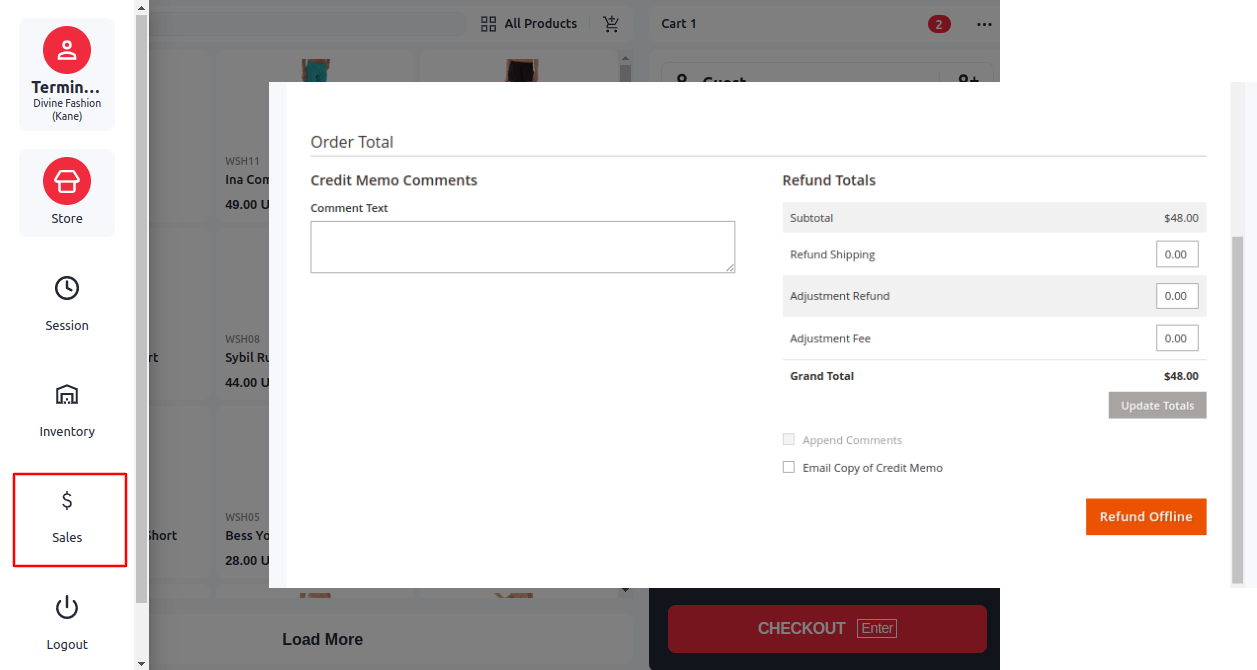Click the Refund Offline button
Viewport: 1257px width, 670px height.
coord(1146,516)
